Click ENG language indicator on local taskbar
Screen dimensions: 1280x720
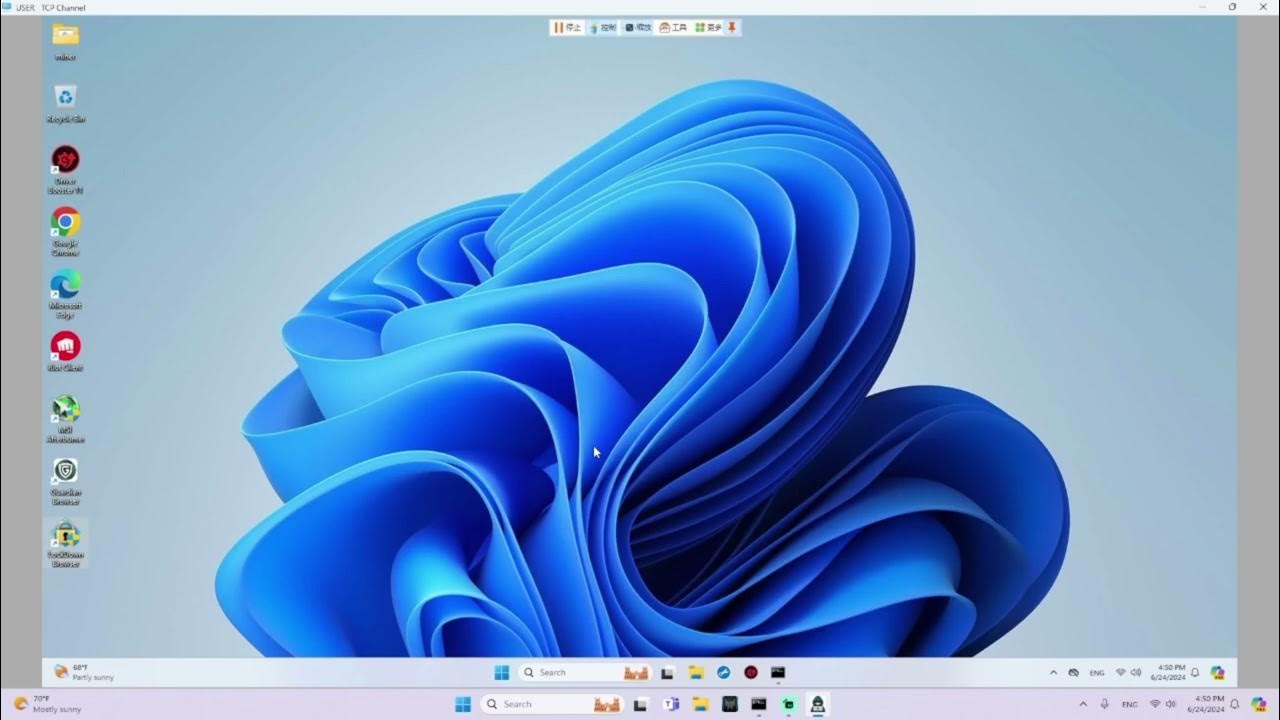(x=1130, y=704)
